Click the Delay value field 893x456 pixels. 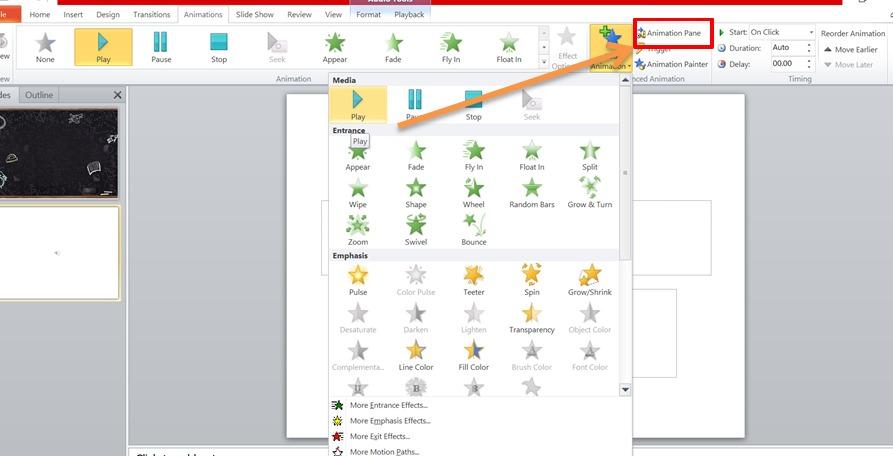tap(788, 64)
